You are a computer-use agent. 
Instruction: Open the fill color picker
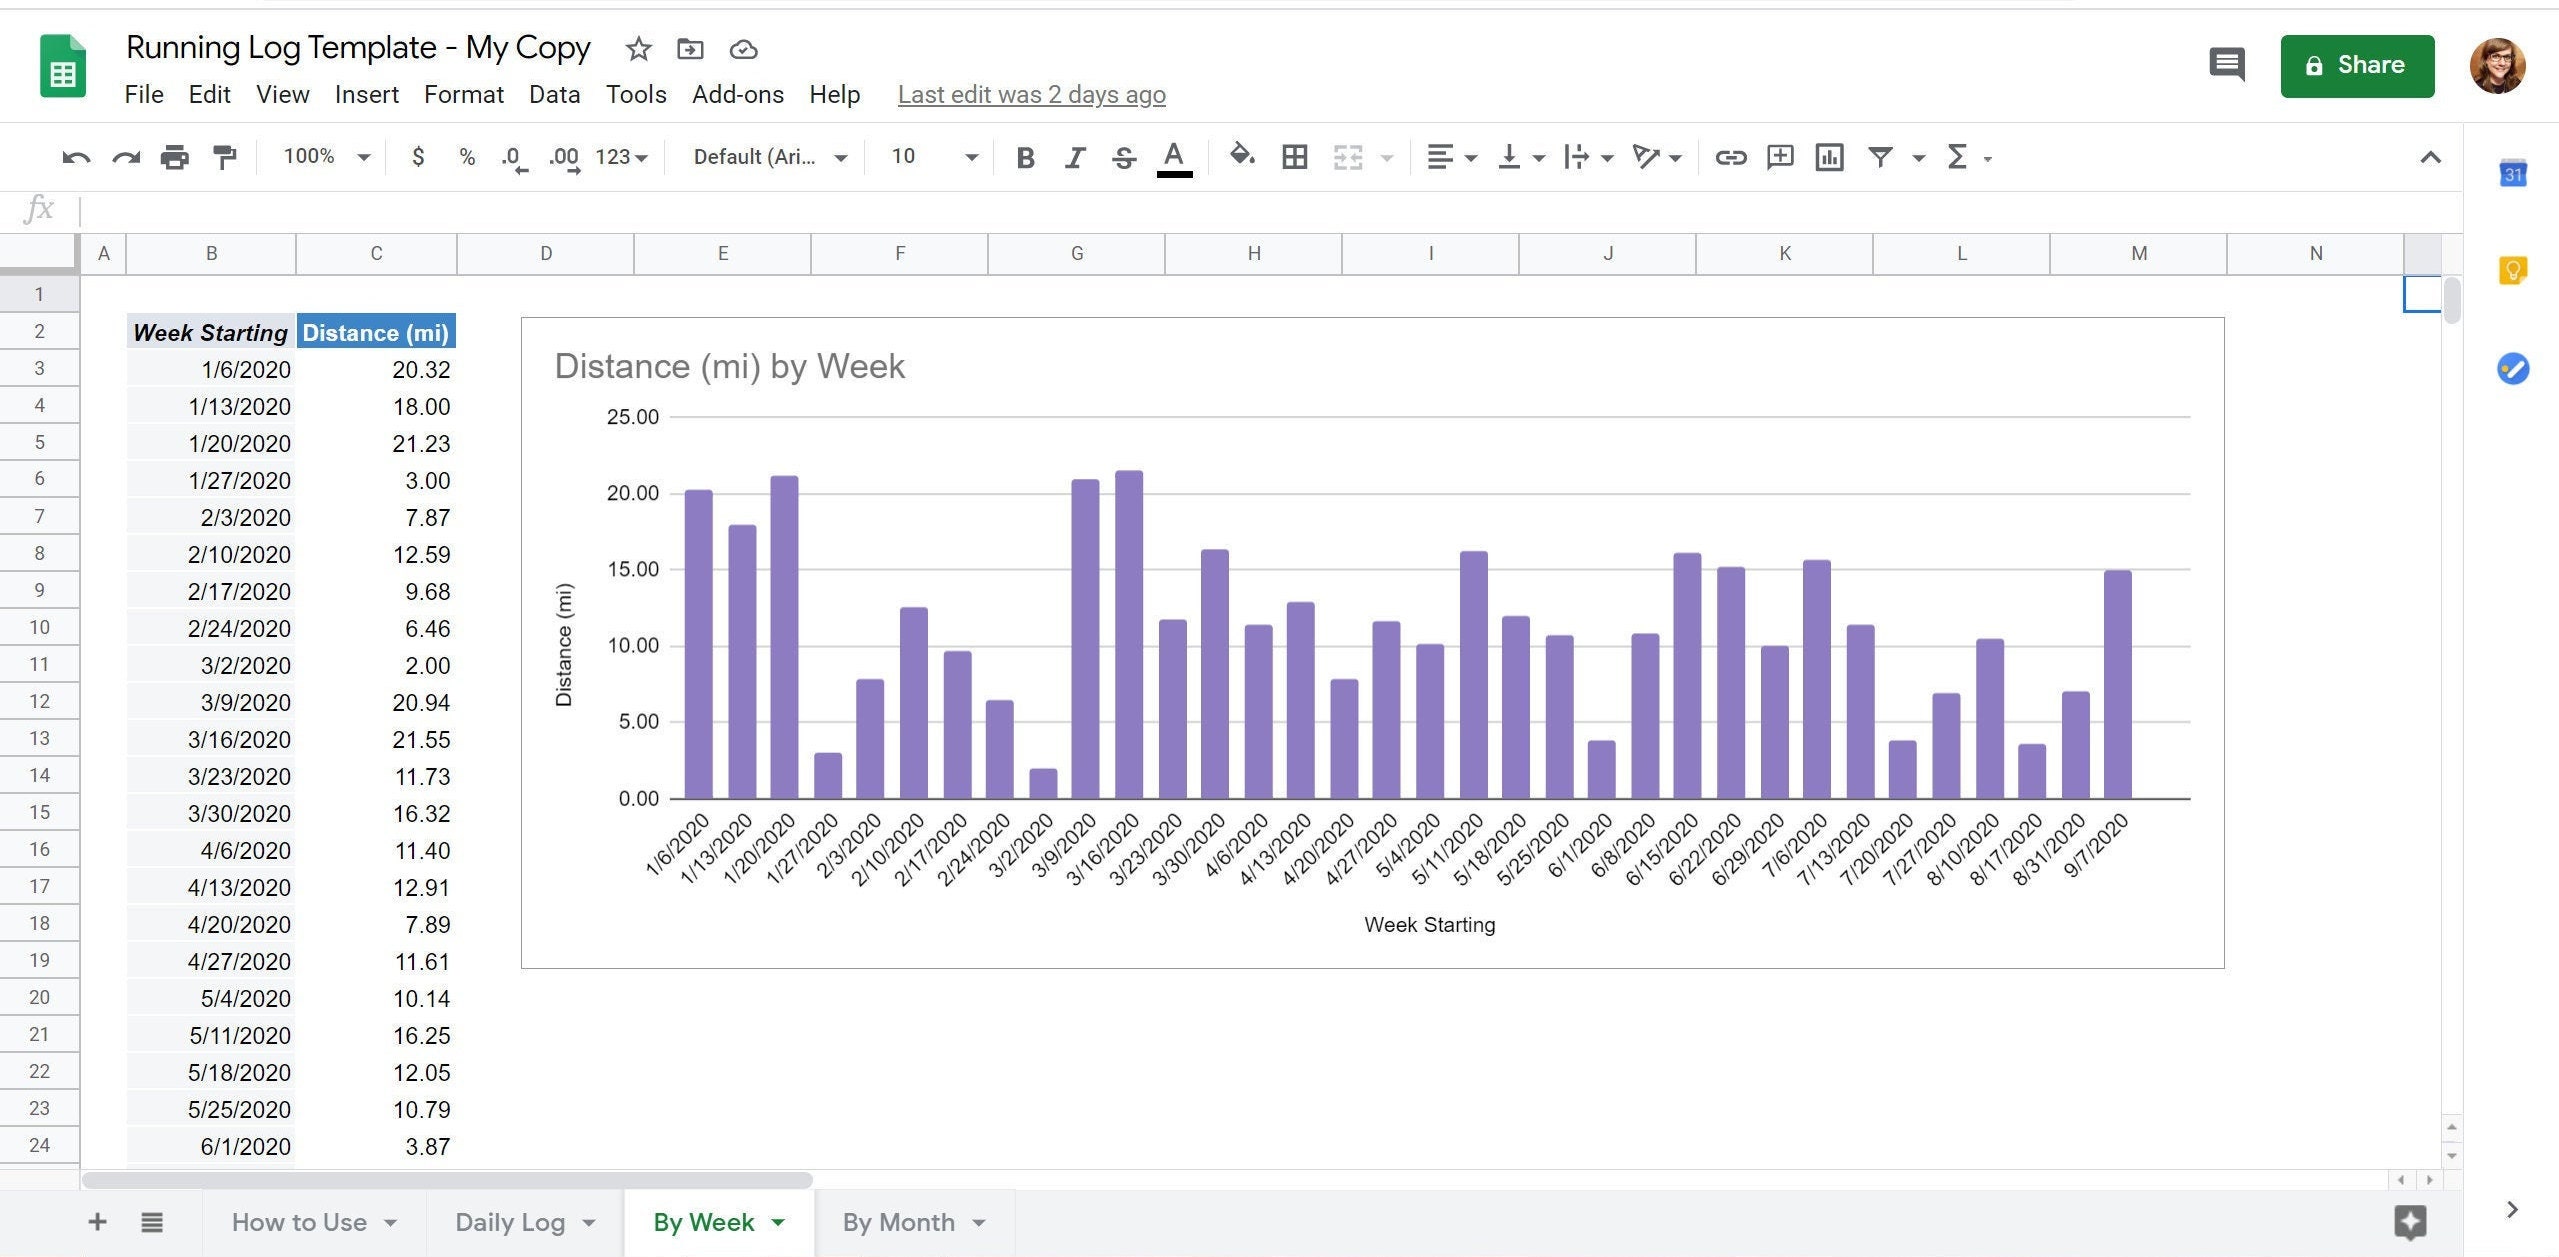1240,157
